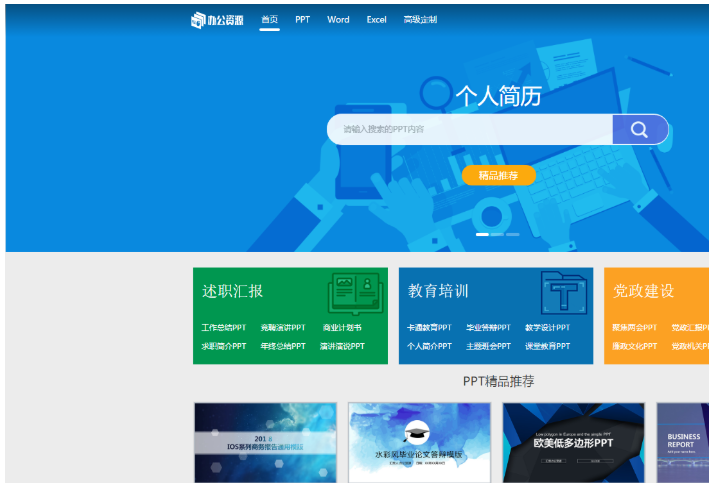719x487 pixels.
Task: Select the second banner carousel indicator
Action: pos(497,234)
